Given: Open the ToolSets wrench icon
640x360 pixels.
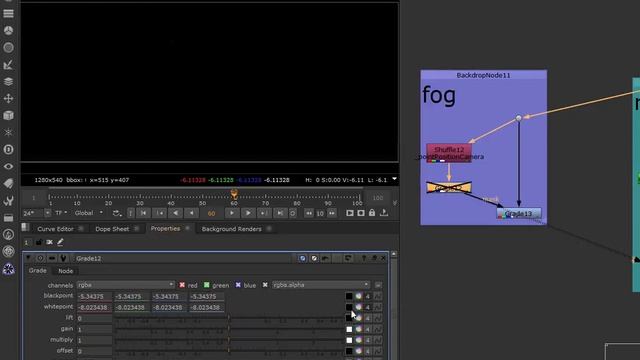Looking at the screenshot, I should coord(8,200).
